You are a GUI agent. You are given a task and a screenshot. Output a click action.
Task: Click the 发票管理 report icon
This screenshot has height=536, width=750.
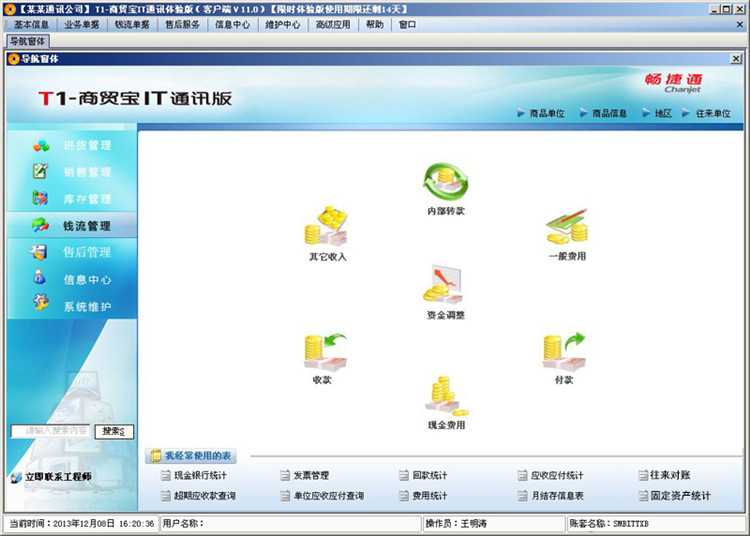click(x=285, y=475)
